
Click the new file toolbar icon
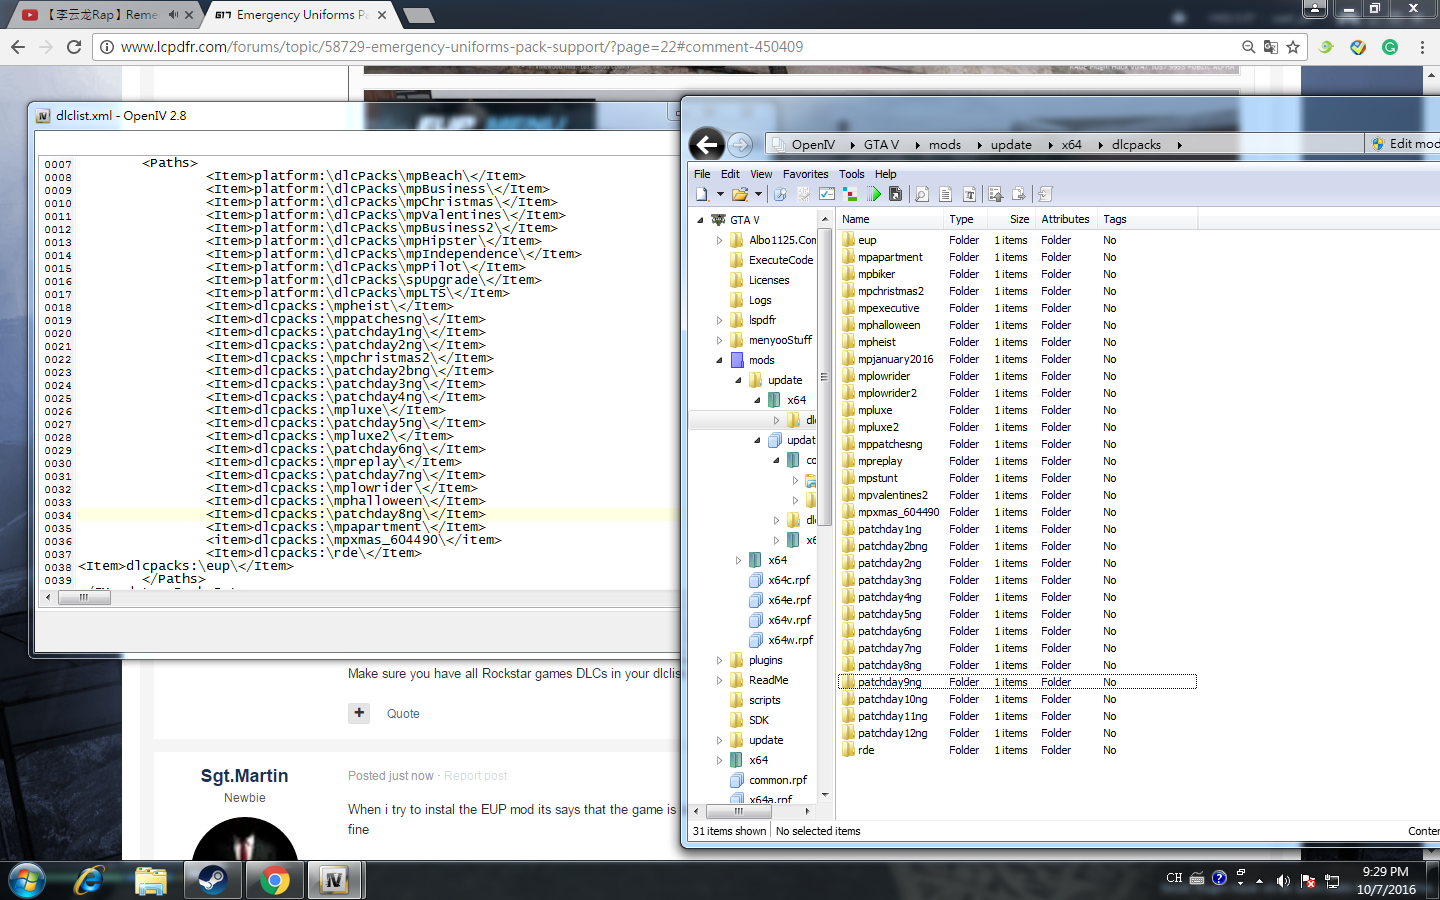click(702, 194)
